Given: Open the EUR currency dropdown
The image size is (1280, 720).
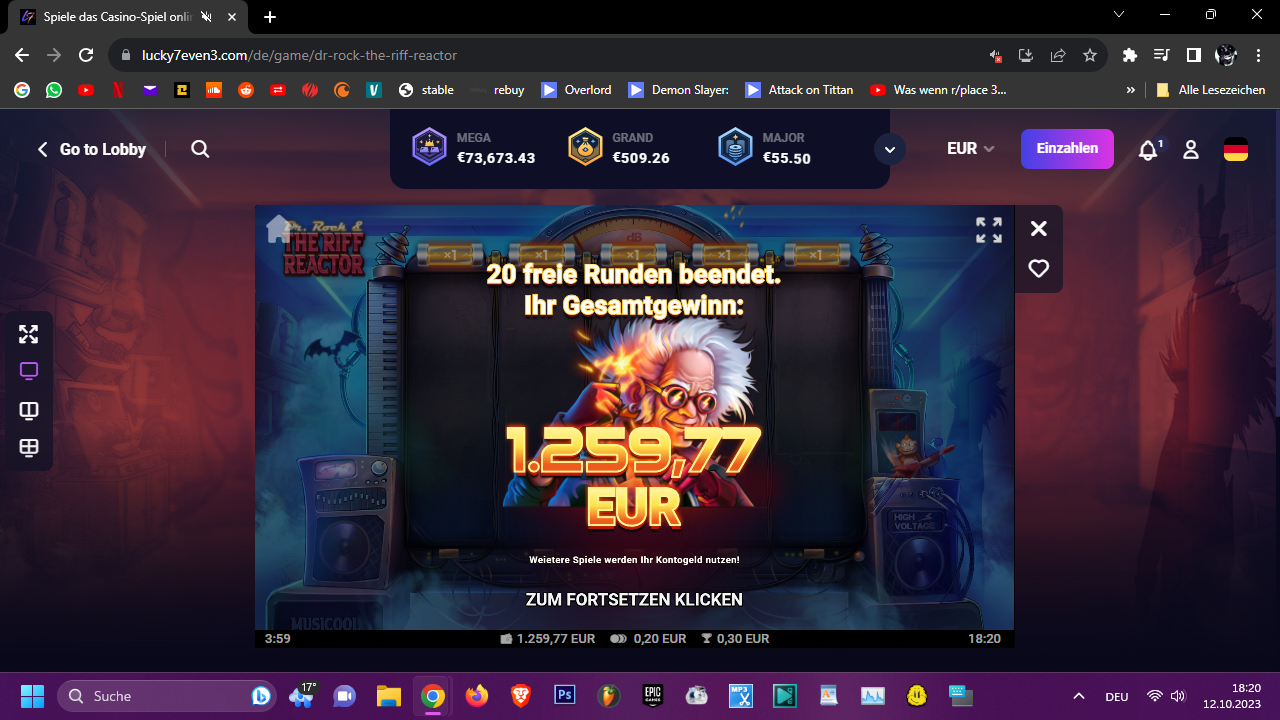Looking at the screenshot, I should click(971, 149).
